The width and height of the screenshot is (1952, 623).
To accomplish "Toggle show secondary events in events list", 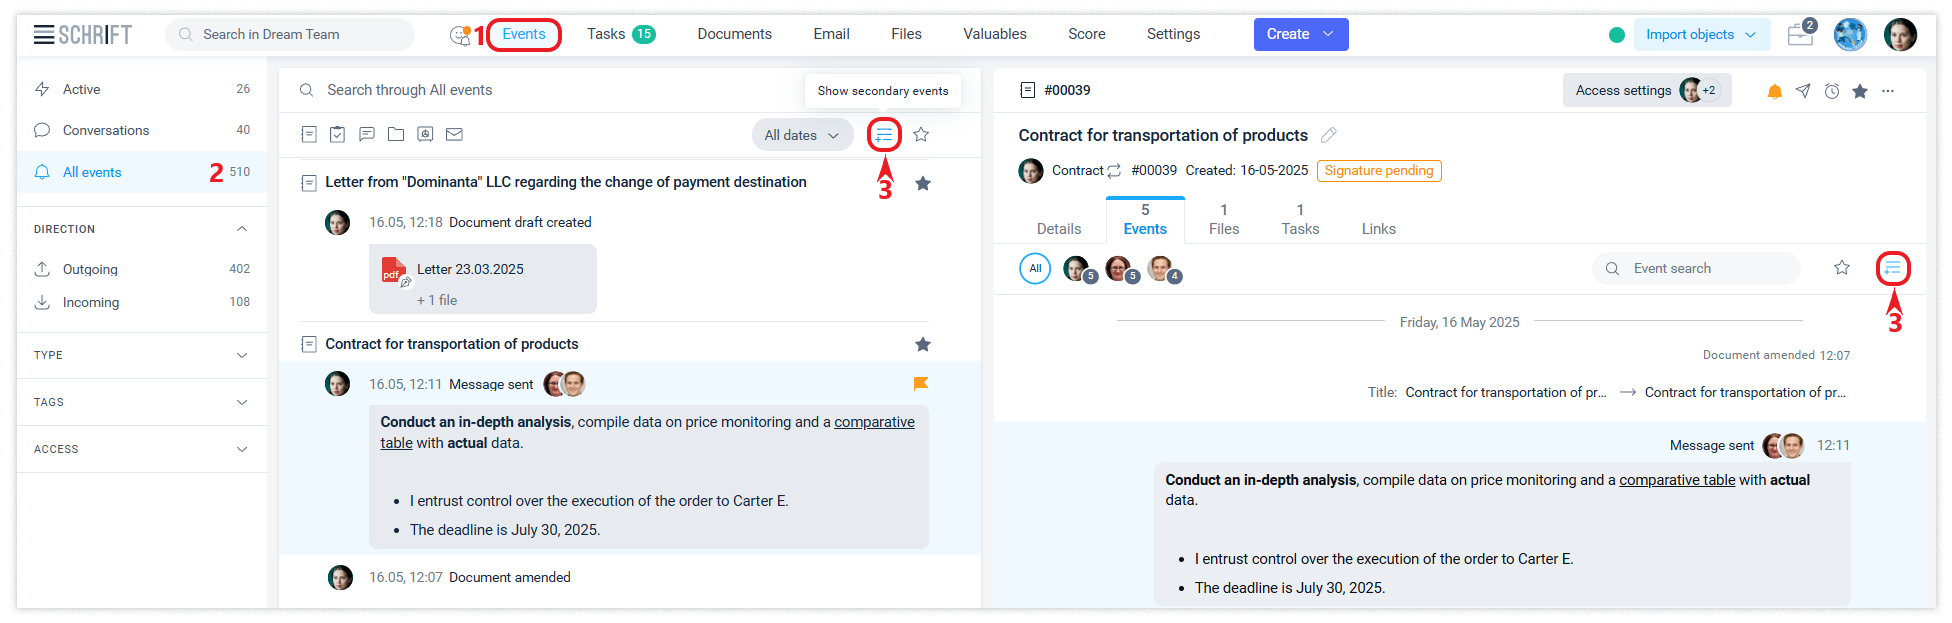I will pos(884,135).
